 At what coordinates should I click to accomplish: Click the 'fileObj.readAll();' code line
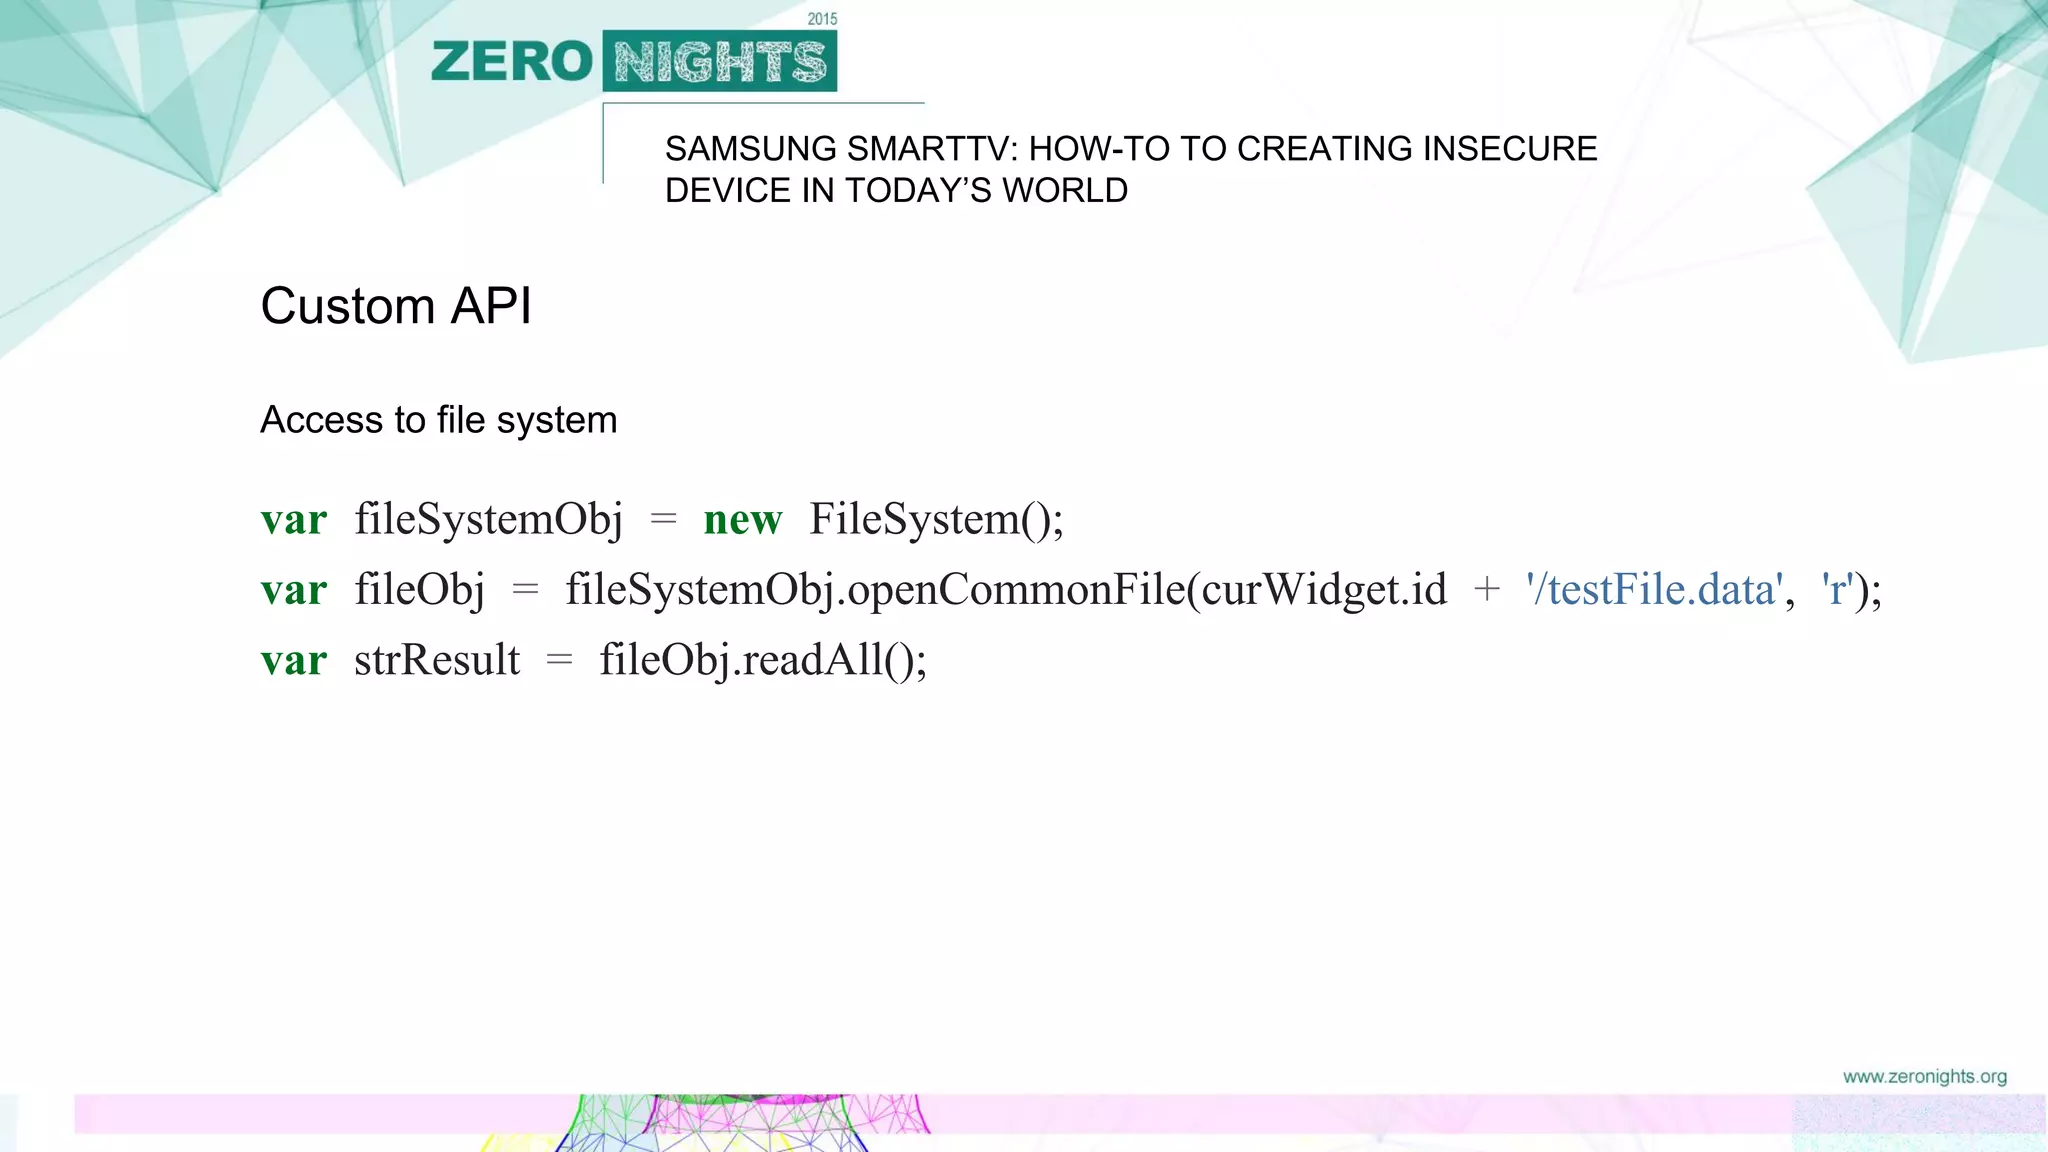click(x=594, y=660)
